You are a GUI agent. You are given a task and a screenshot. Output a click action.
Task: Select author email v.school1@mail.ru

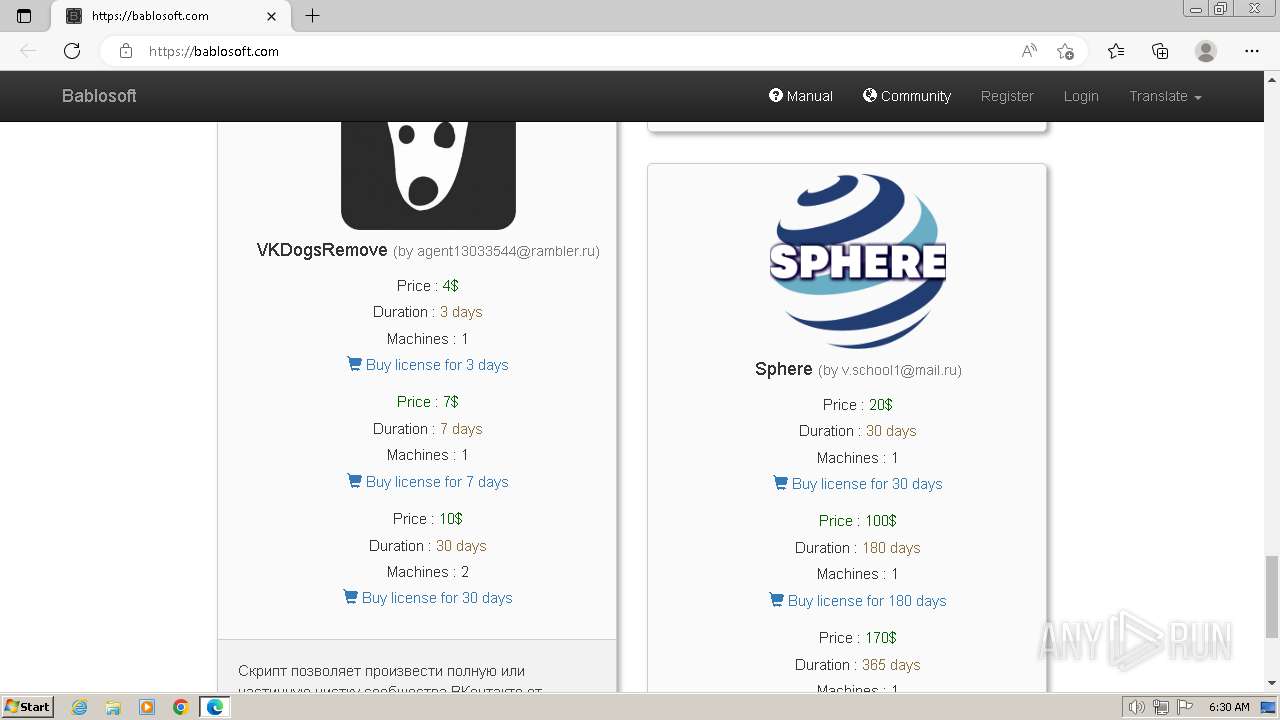pos(900,370)
